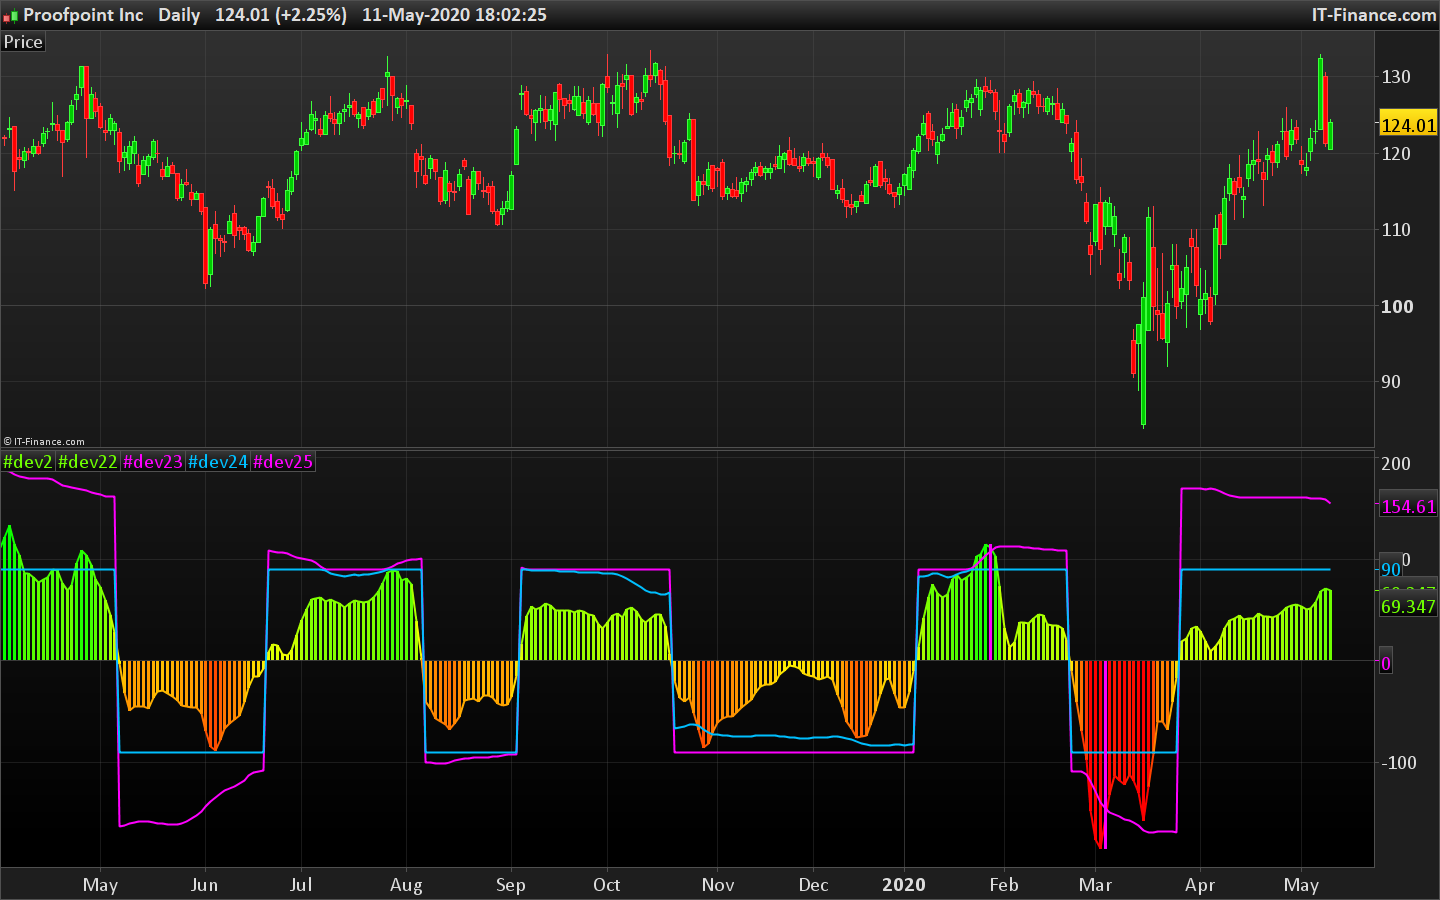Click the magenta 154.61 value tag
The width and height of the screenshot is (1440, 900).
coord(1408,506)
